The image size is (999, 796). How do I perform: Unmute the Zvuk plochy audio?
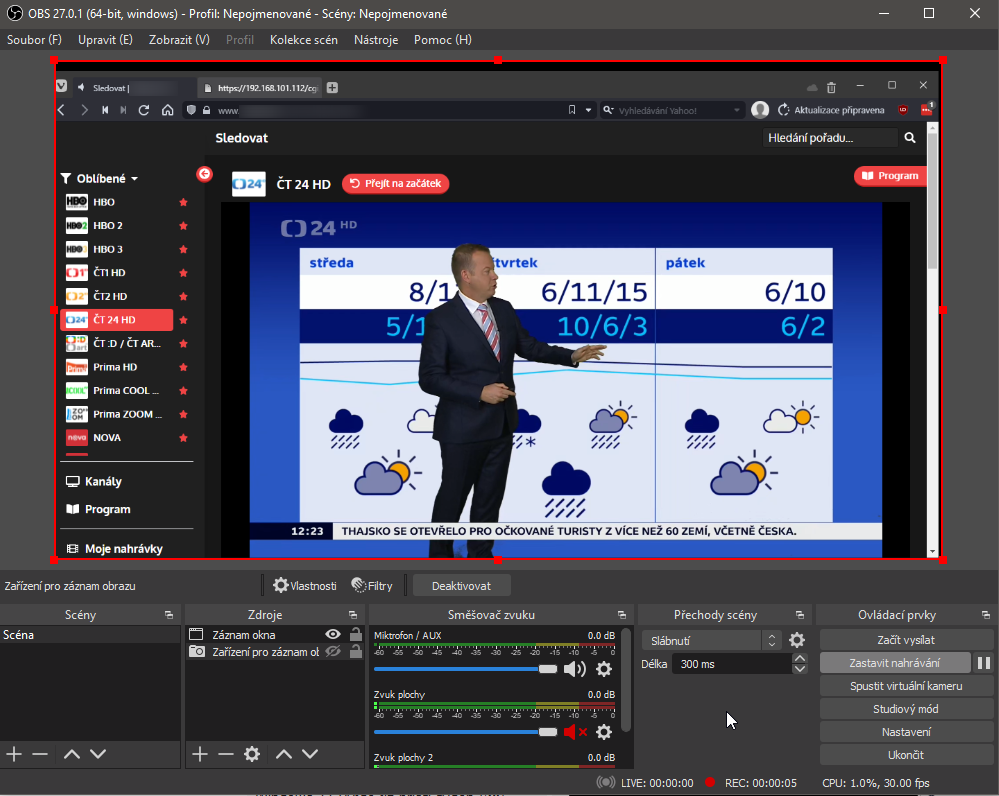[575, 732]
